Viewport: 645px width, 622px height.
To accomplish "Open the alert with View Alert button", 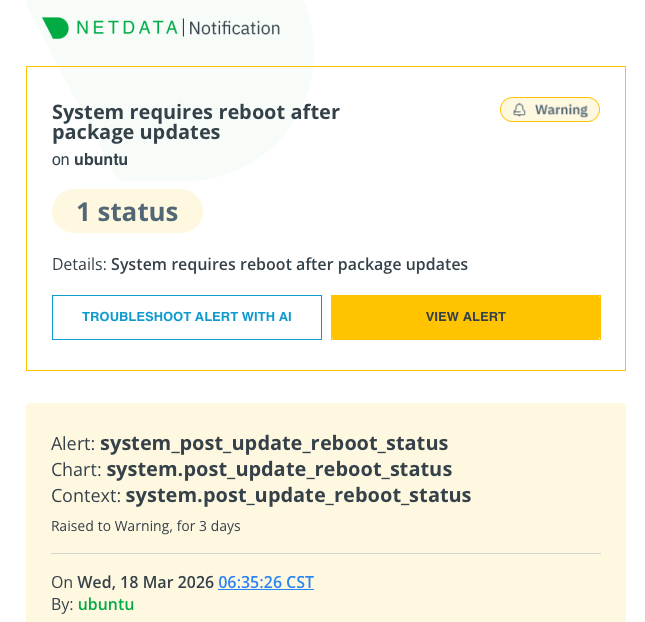I will tap(465, 317).
